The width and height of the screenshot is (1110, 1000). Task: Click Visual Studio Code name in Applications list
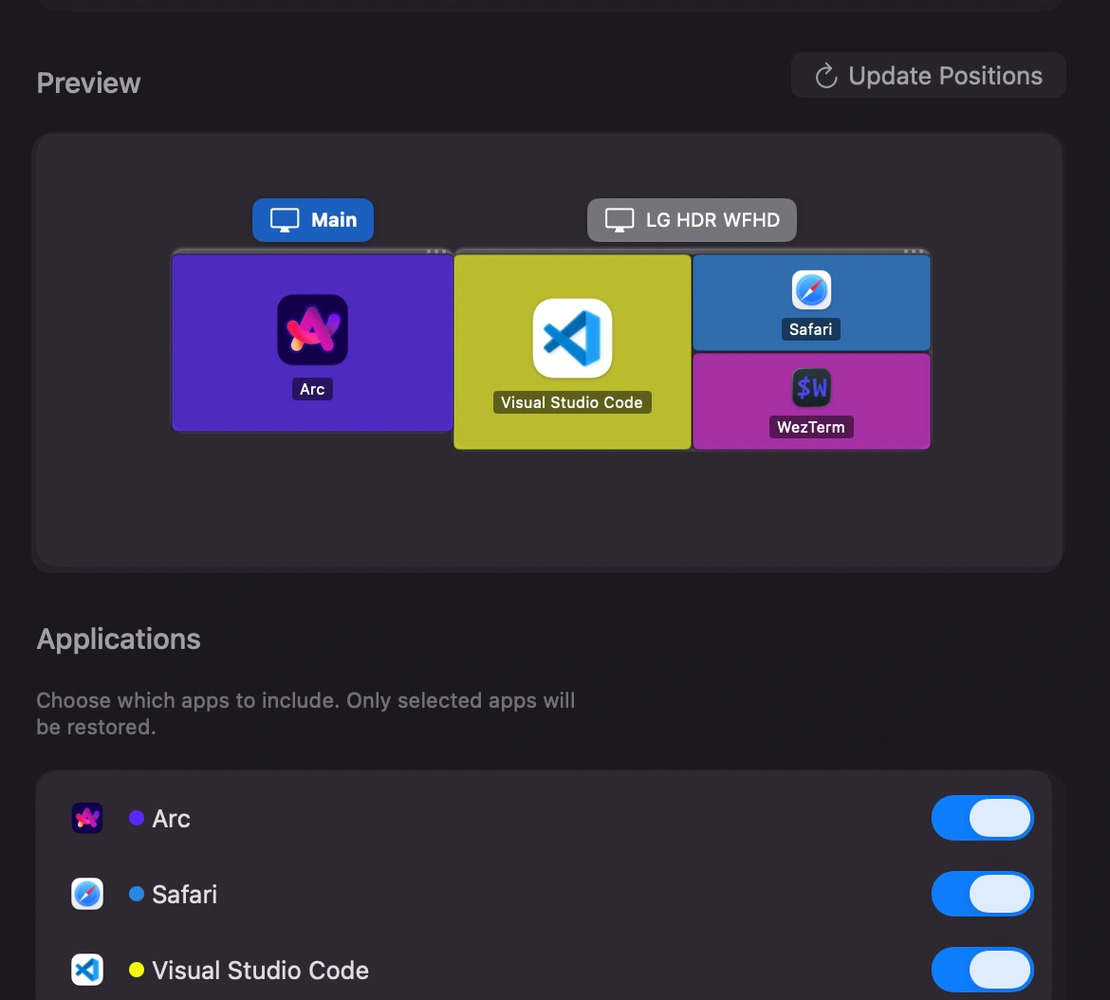(x=261, y=970)
